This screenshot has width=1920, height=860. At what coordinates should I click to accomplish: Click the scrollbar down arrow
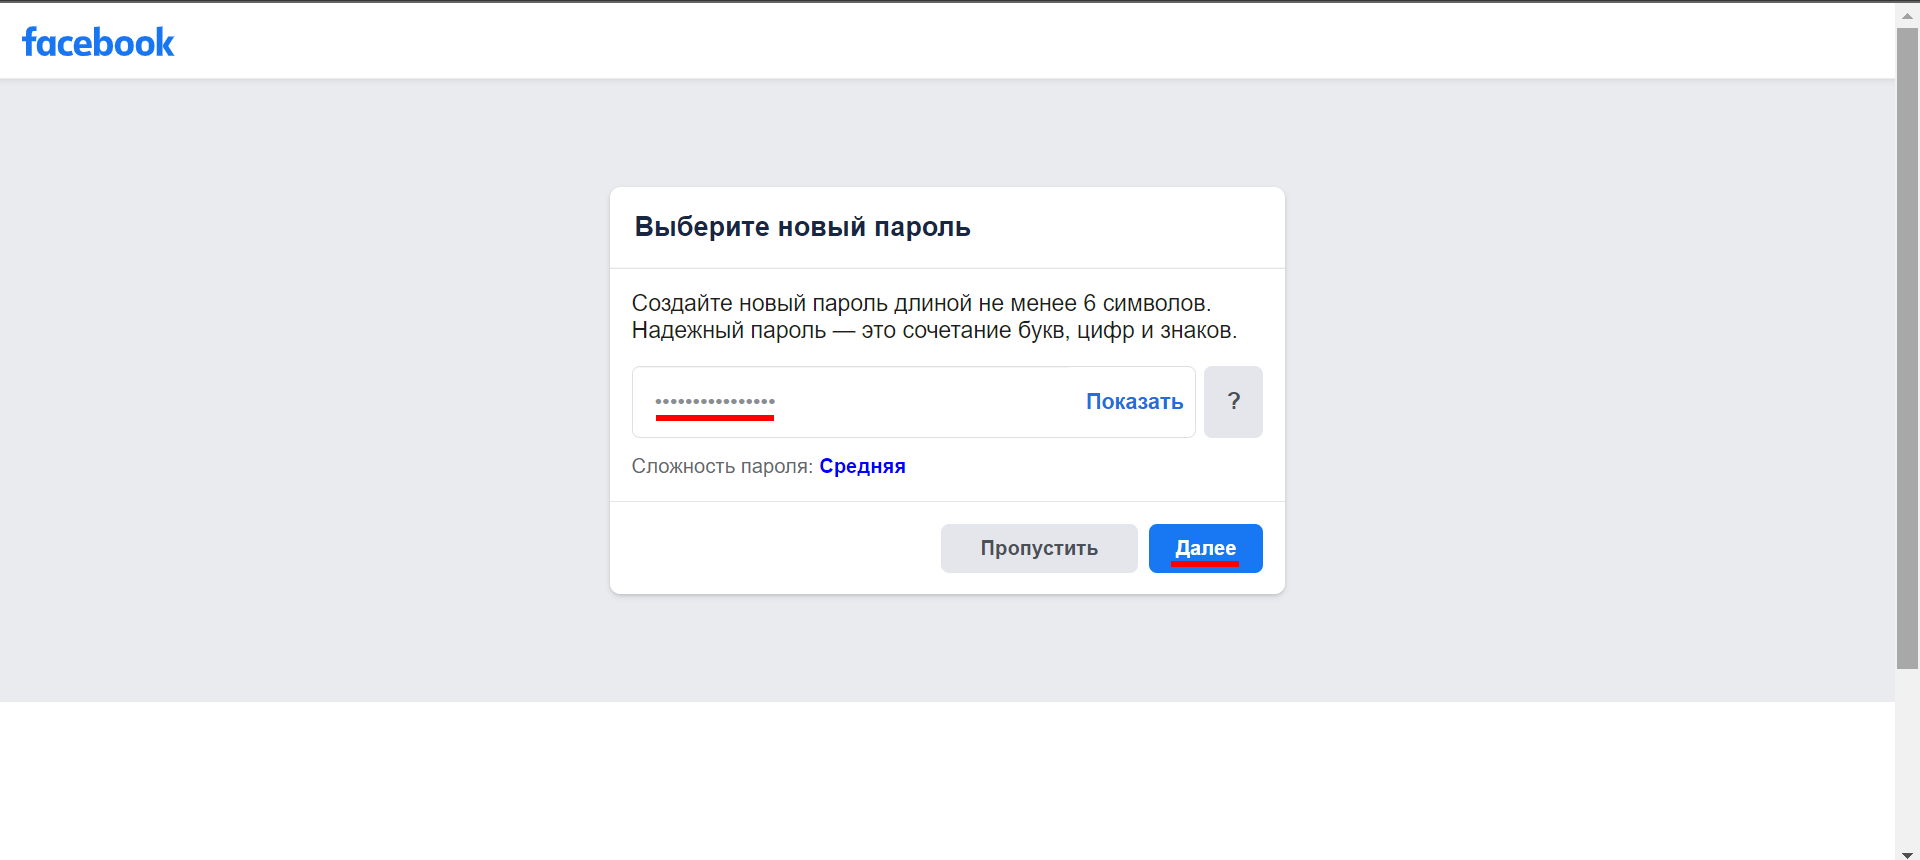tap(1907, 854)
